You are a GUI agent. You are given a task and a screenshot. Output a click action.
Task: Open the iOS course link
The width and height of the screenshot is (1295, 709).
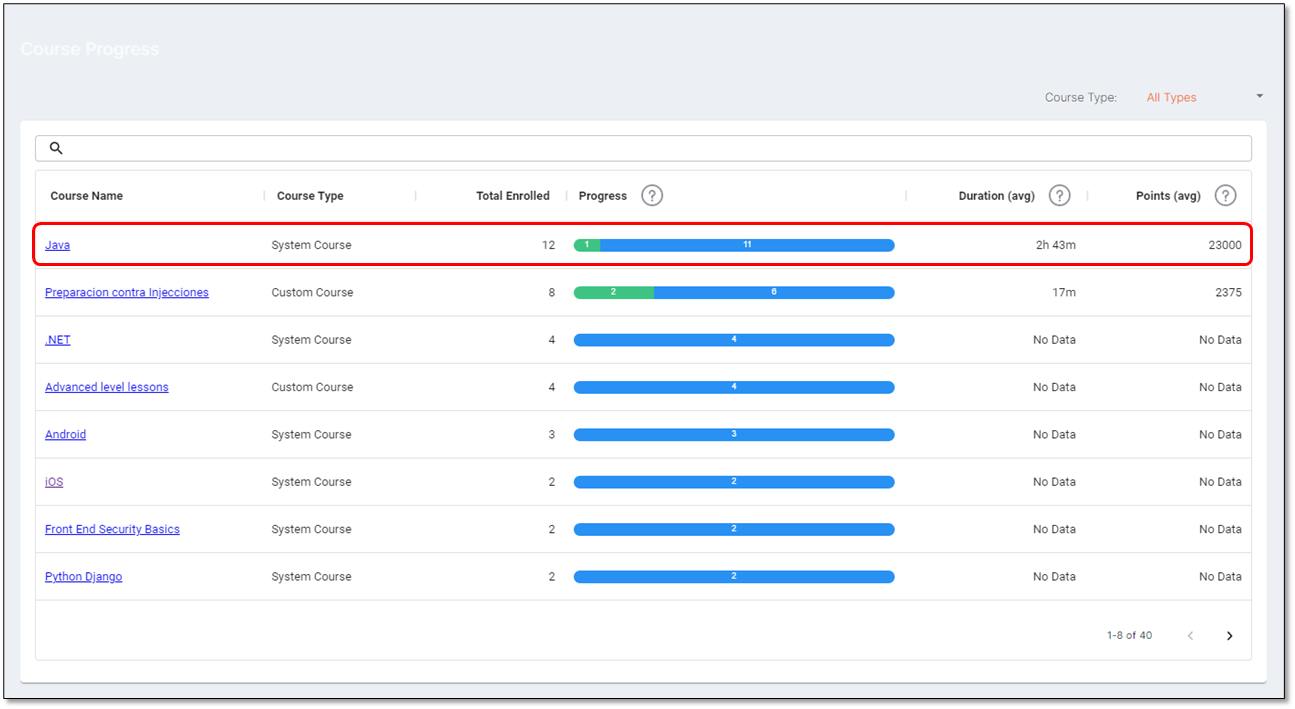click(x=54, y=482)
